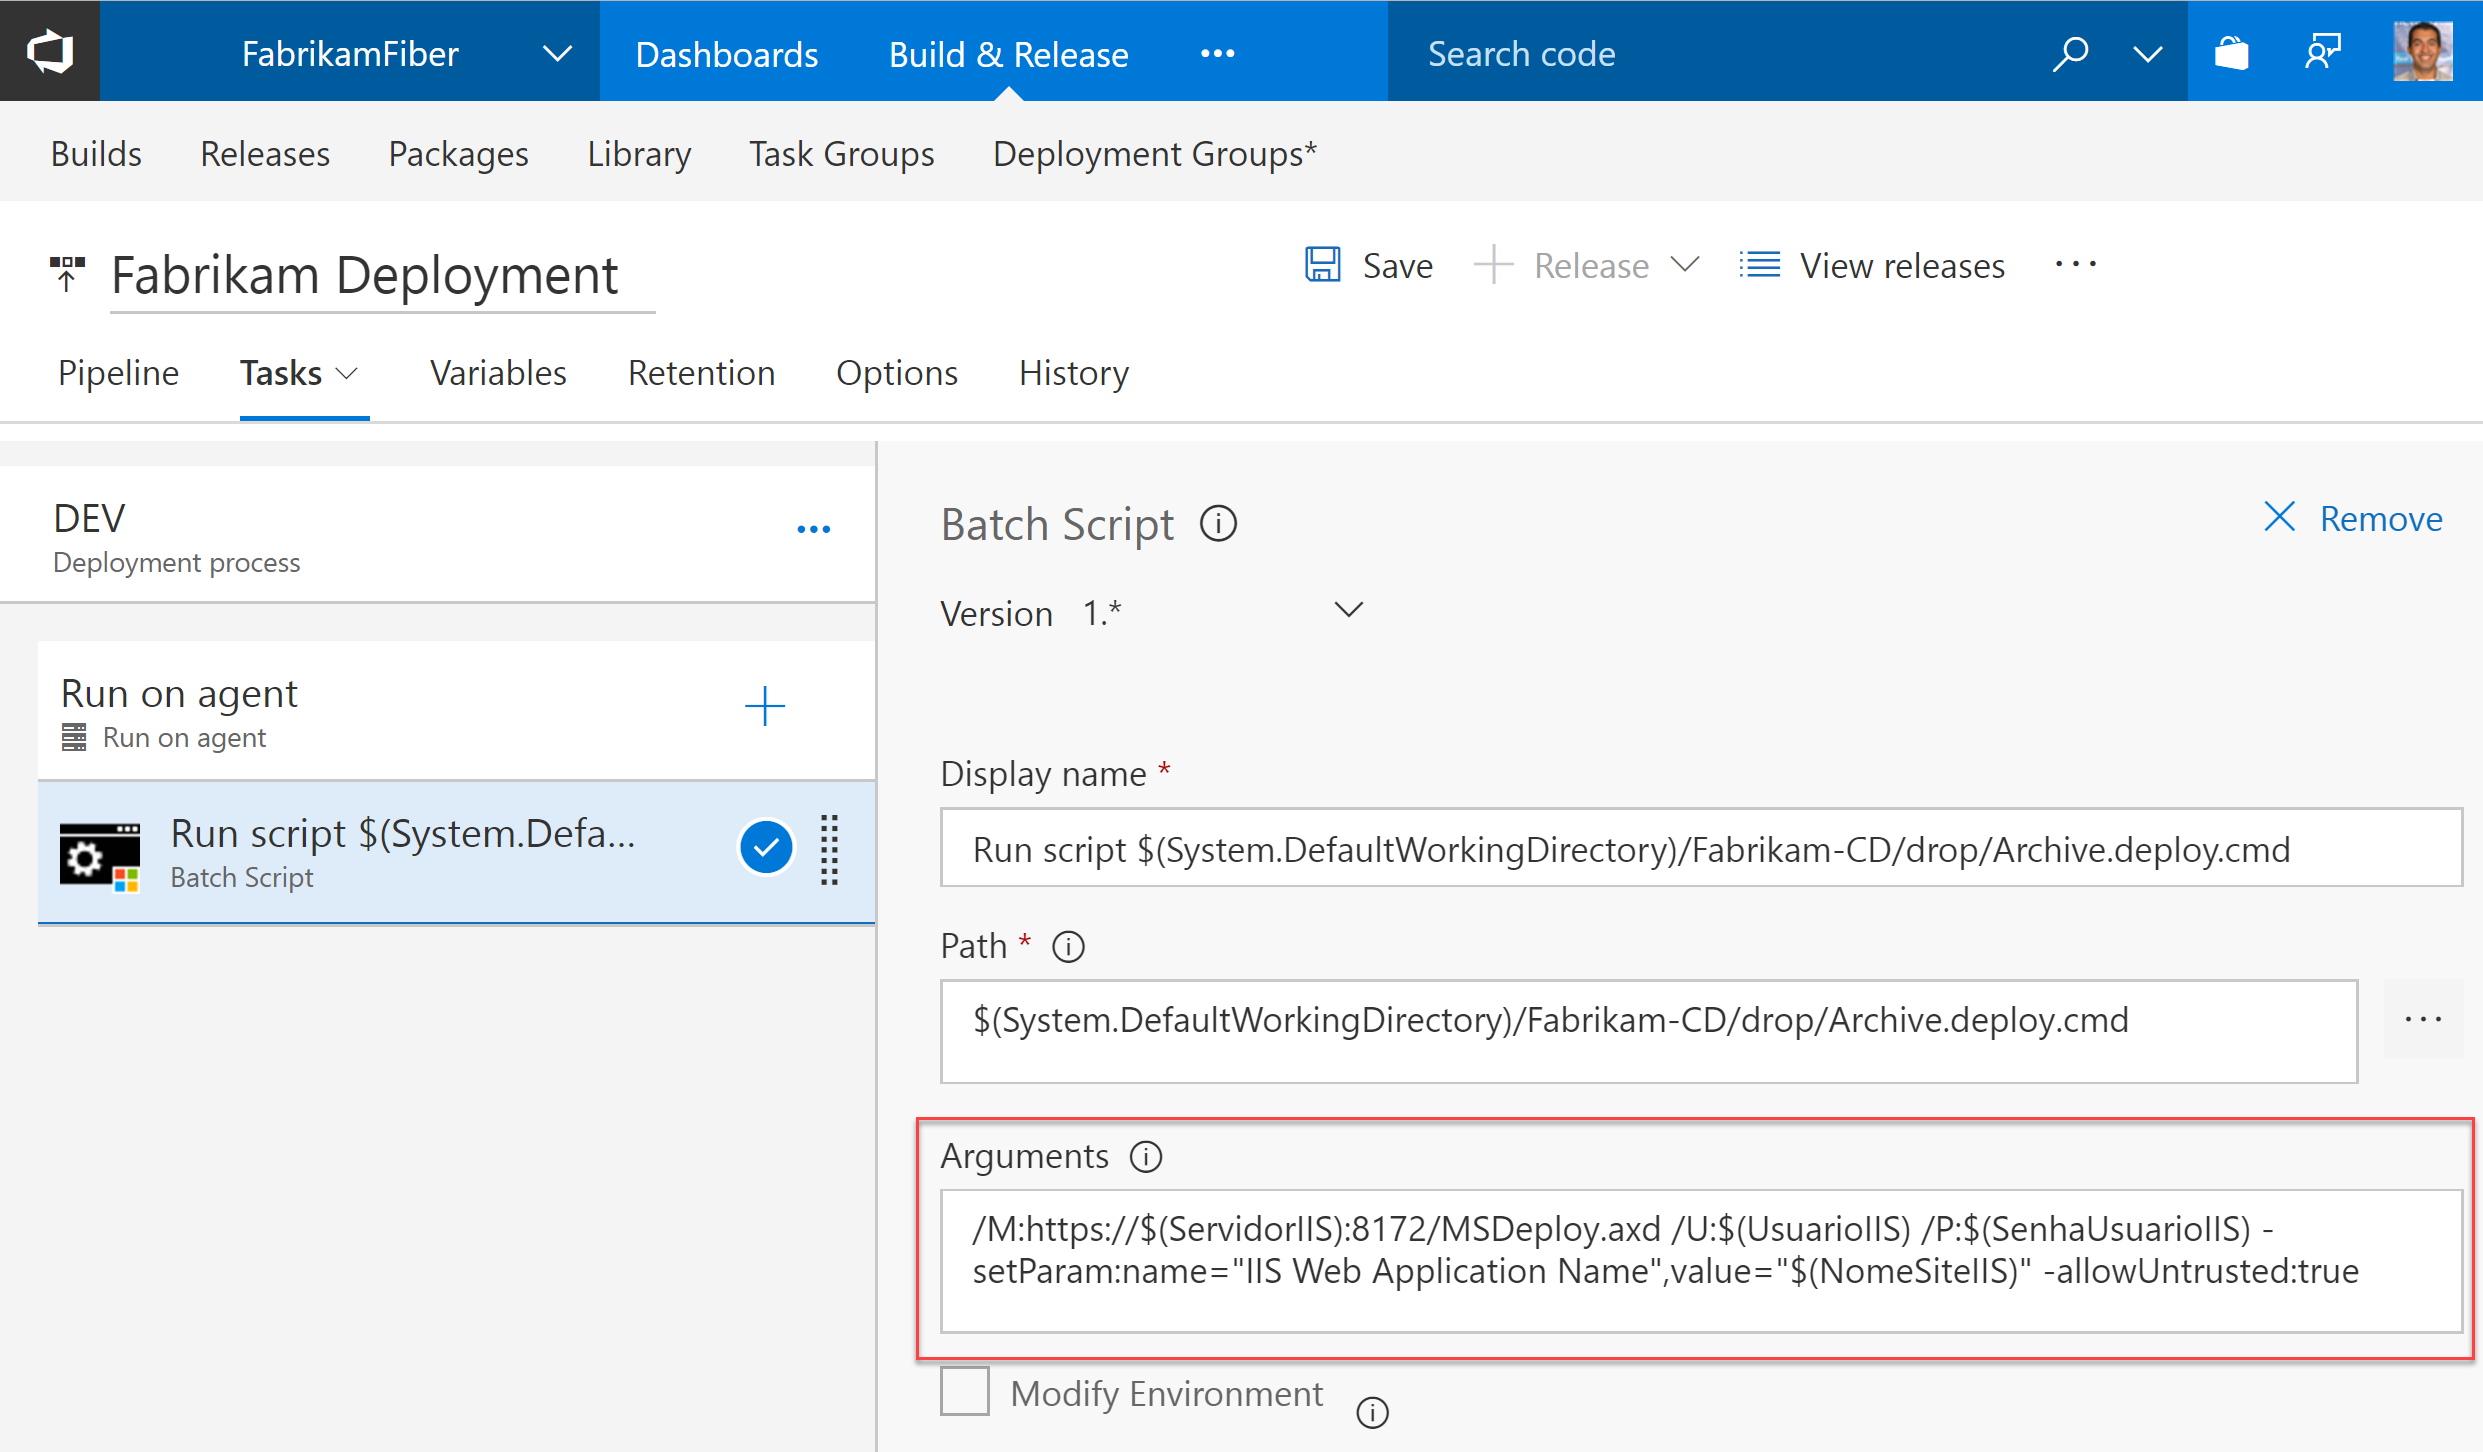
Task: Browse for Path with the ellipsis button
Action: [2423, 1019]
